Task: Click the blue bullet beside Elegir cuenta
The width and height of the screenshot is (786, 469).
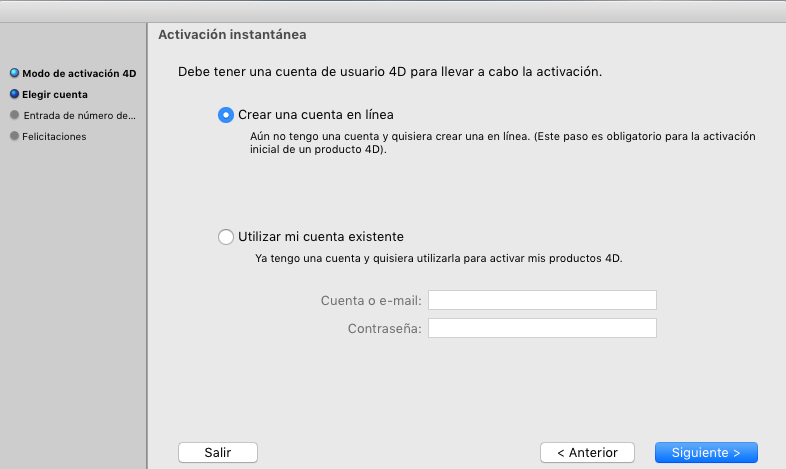Action: click(x=14, y=94)
